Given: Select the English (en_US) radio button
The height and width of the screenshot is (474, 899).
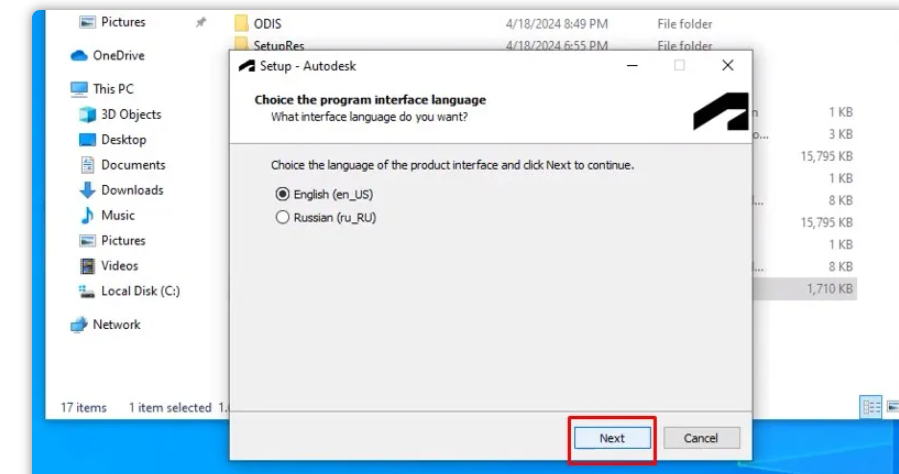Looking at the screenshot, I should pyautogui.click(x=282, y=194).
